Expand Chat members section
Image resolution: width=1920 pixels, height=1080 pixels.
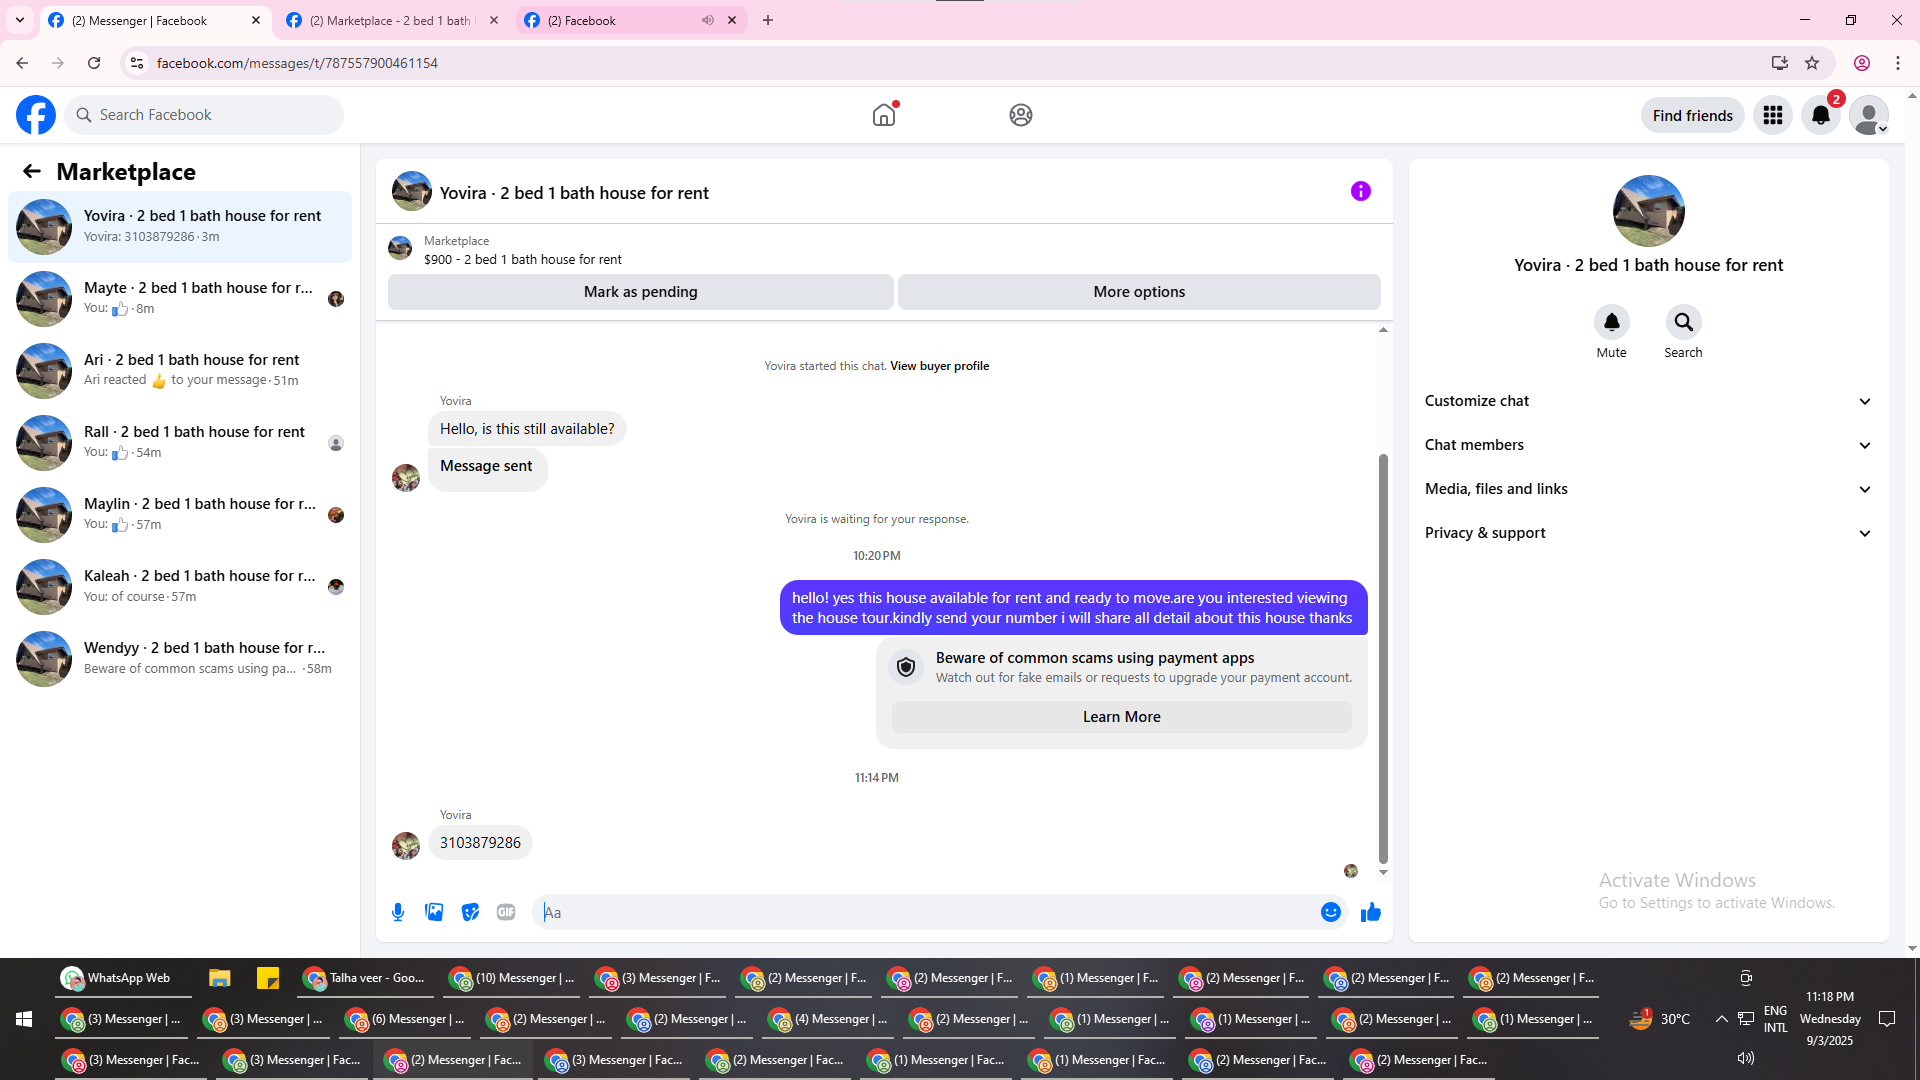(1649, 445)
